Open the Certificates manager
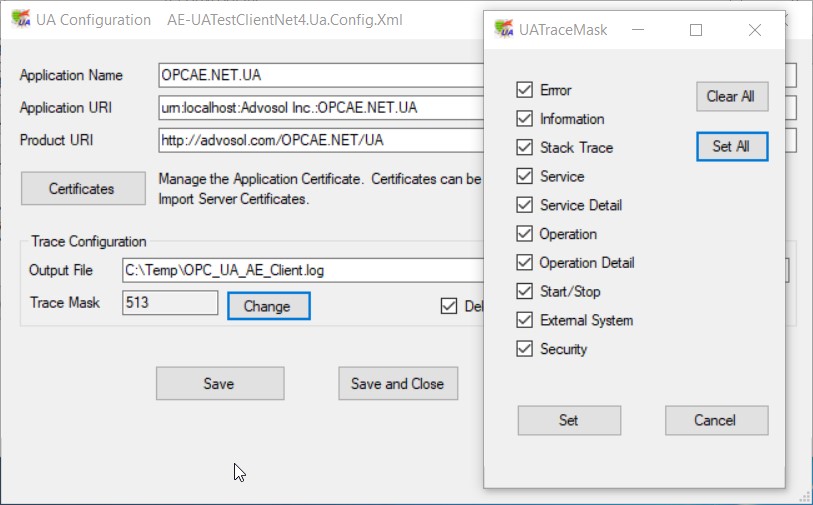 click(x=82, y=188)
